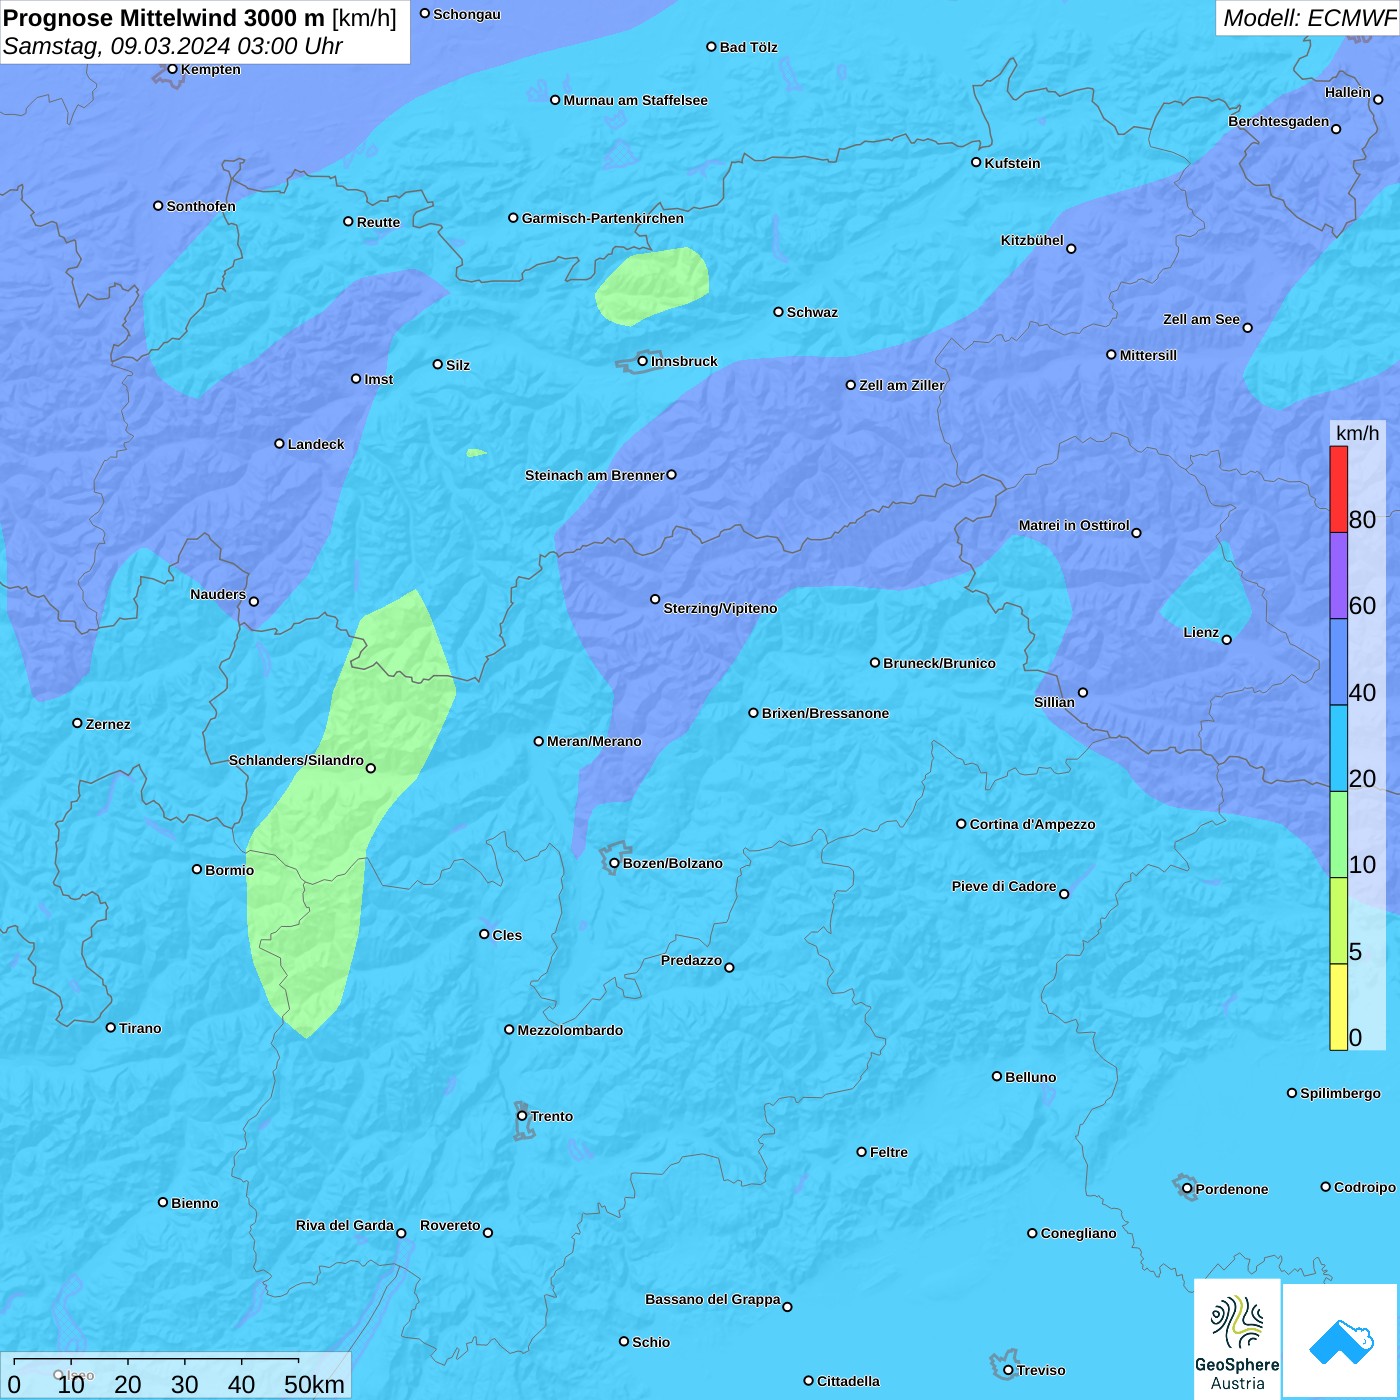1400x1400 pixels.
Task: Click the 'Modell: ECMWF' label
Action: 1308,18
